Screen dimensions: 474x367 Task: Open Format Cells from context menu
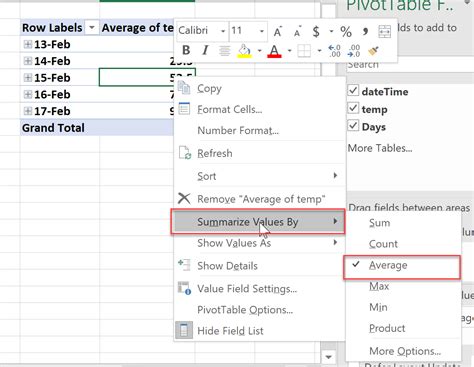259,109
